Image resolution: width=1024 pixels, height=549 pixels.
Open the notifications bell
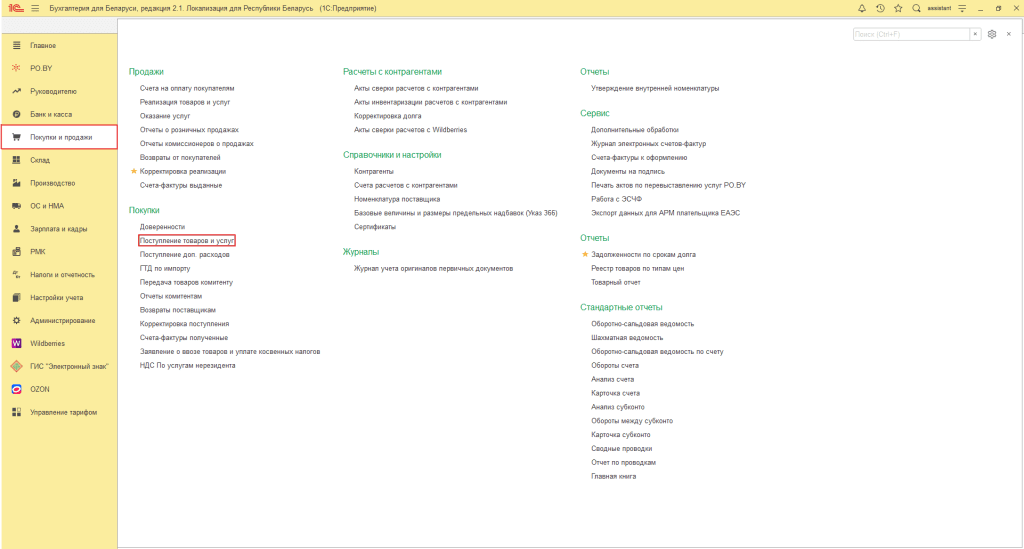(x=862, y=8)
